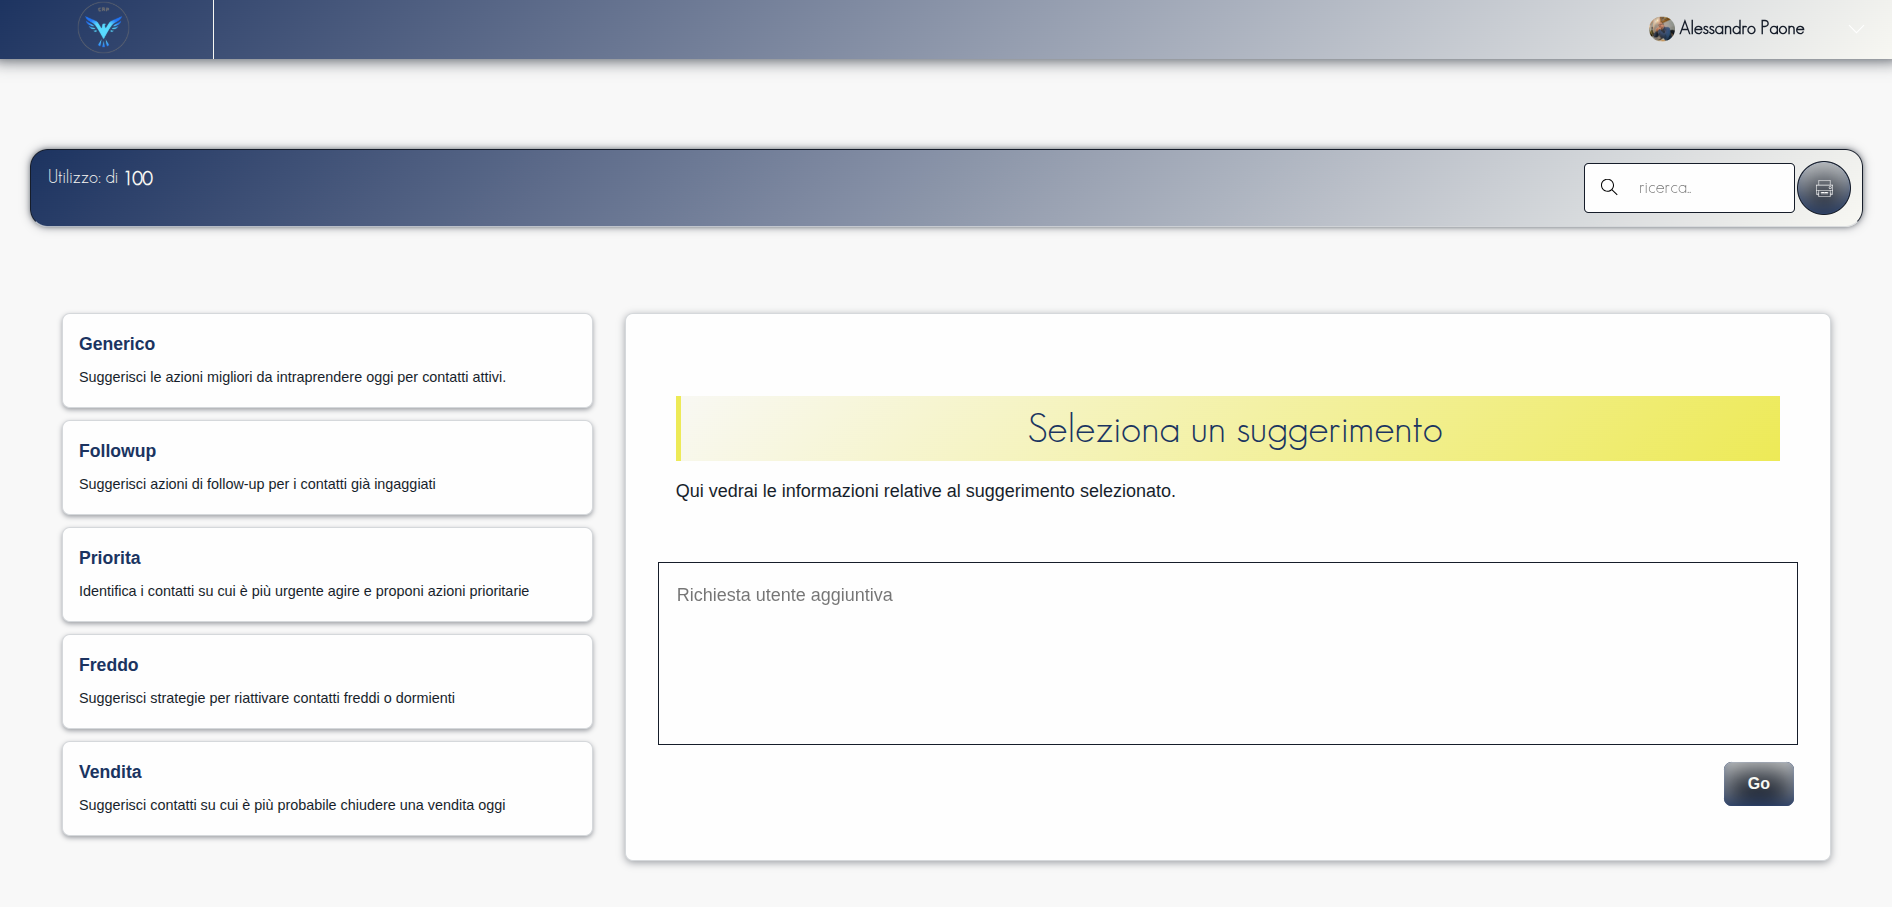
Task: Pick the Freddo suggestion card
Action: click(327, 681)
